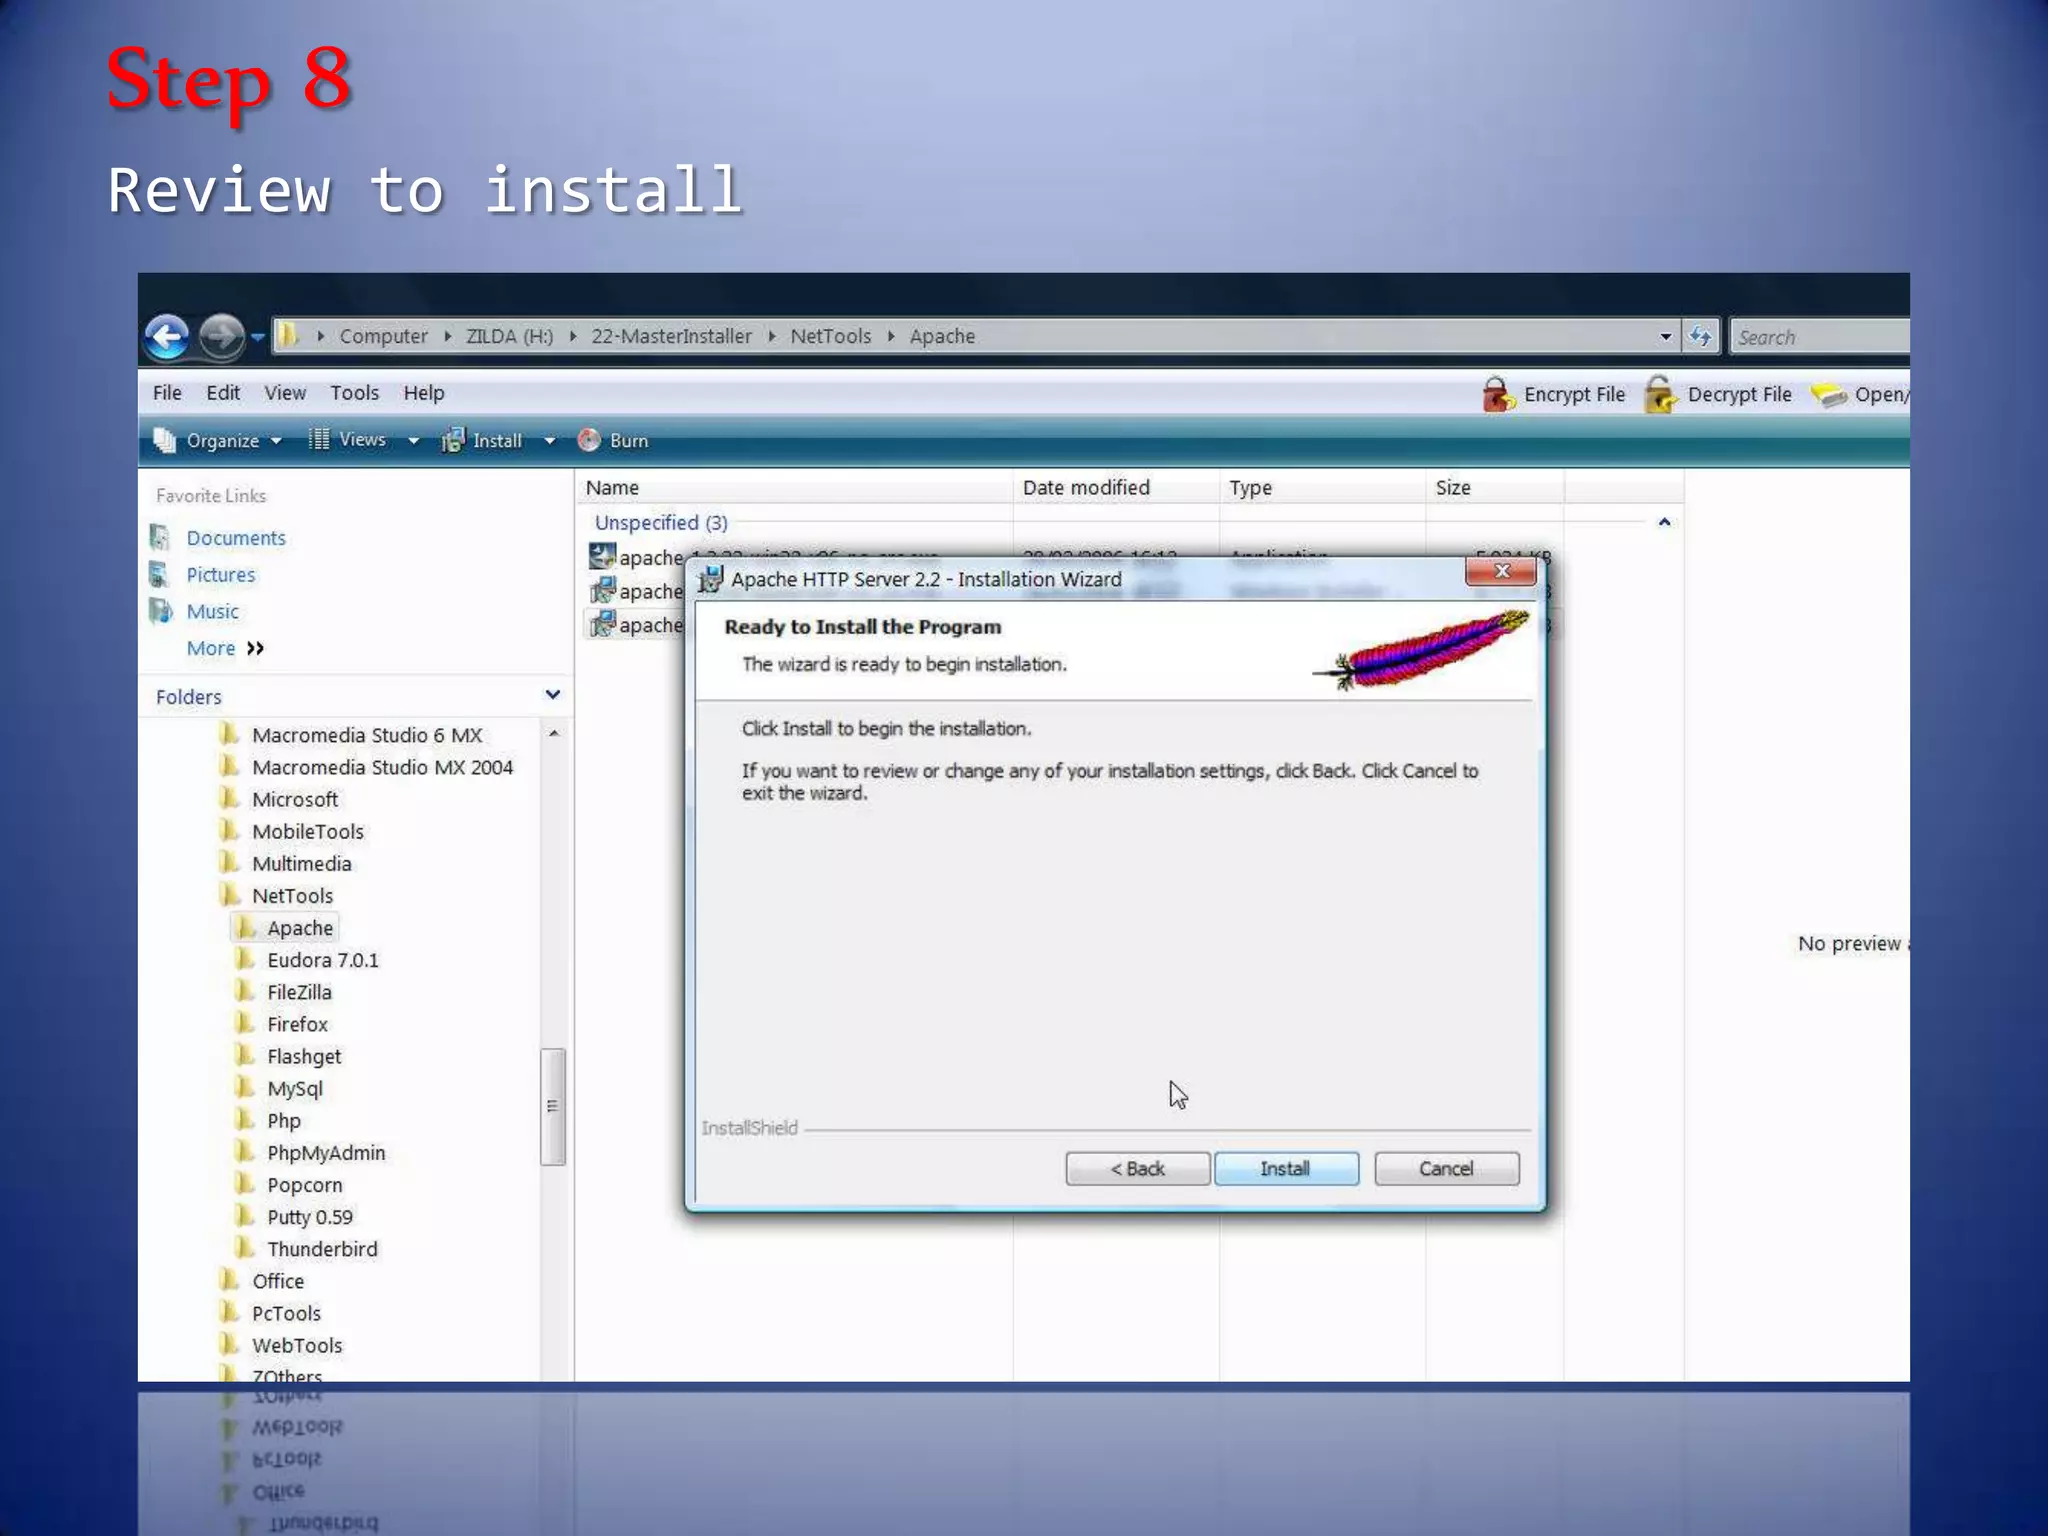Open the address bar history dropdown
The width and height of the screenshot is (2048, 1536).
click(1665, 337)
